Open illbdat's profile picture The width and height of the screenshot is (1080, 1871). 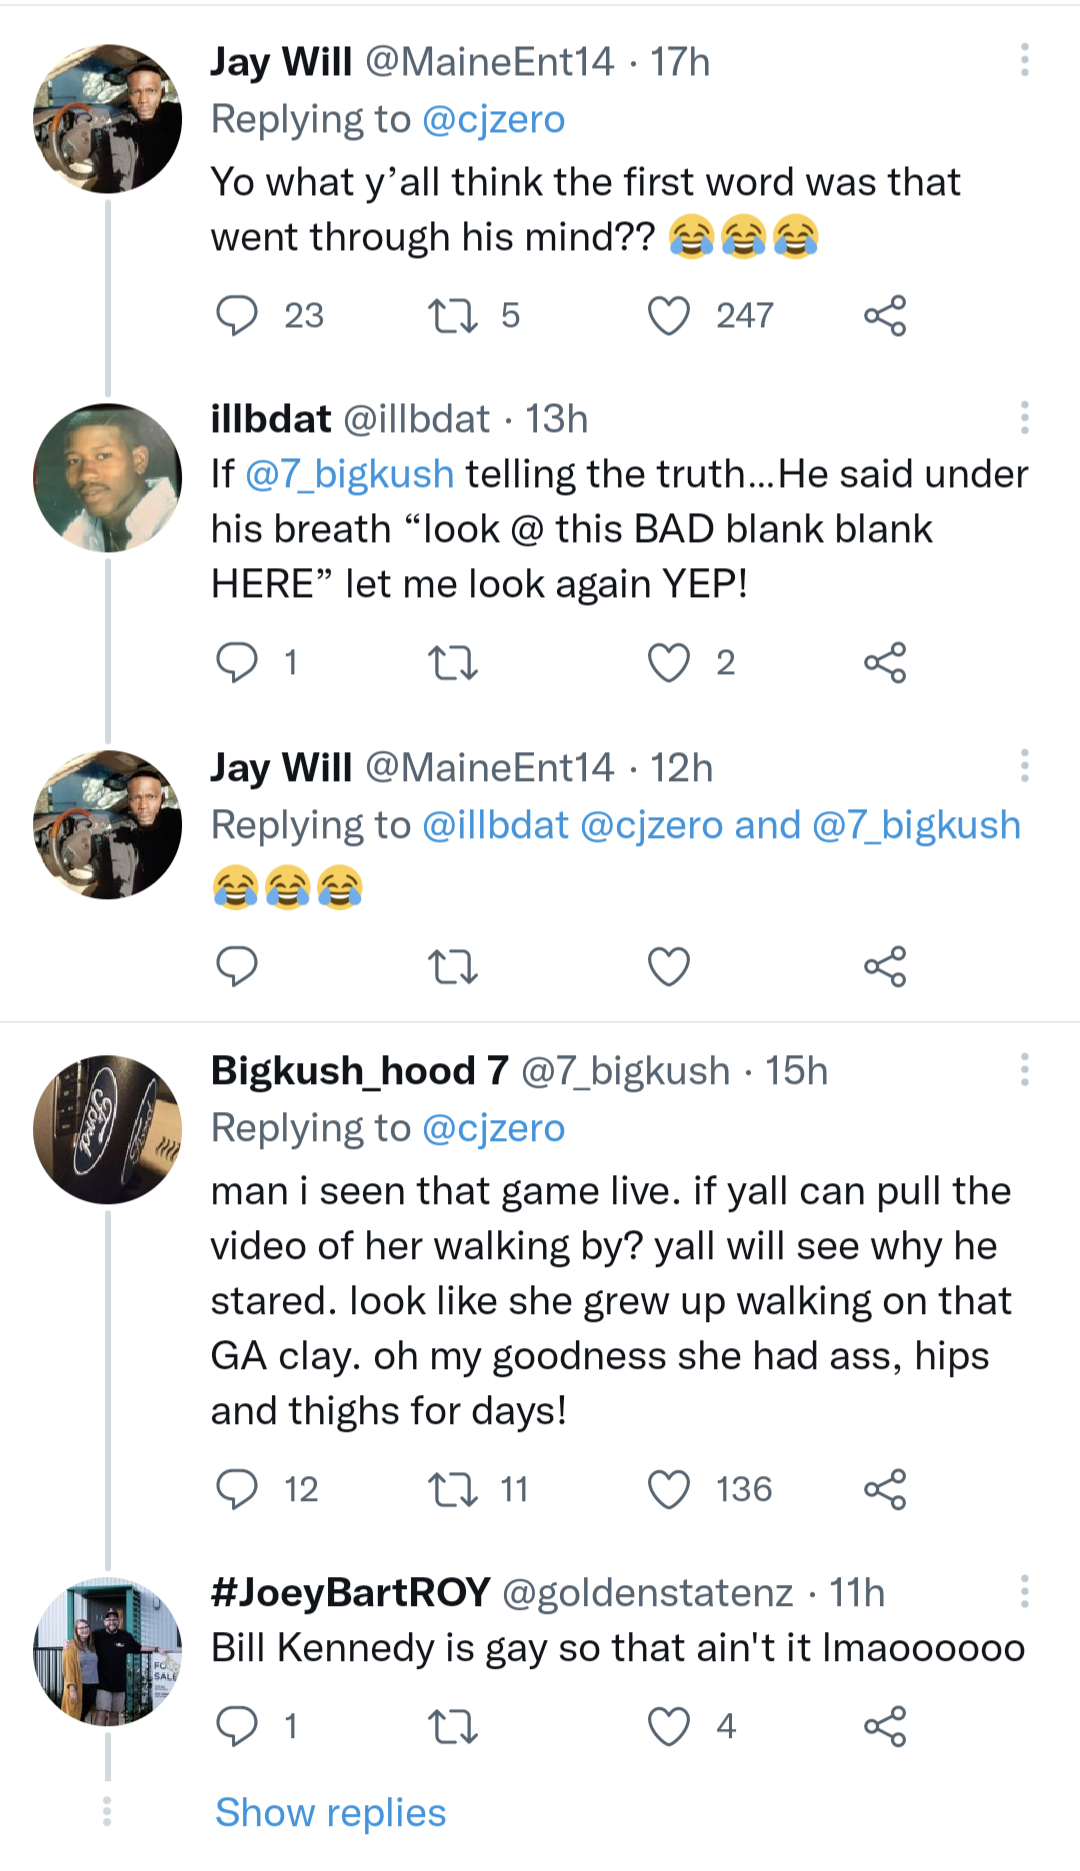pos(108,478)
